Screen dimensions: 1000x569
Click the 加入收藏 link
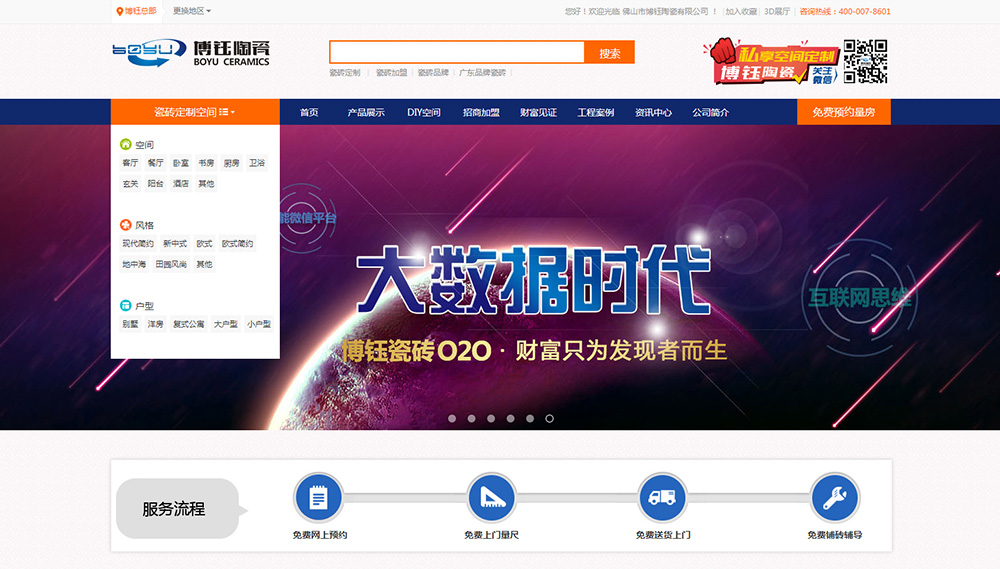point(740,11)
